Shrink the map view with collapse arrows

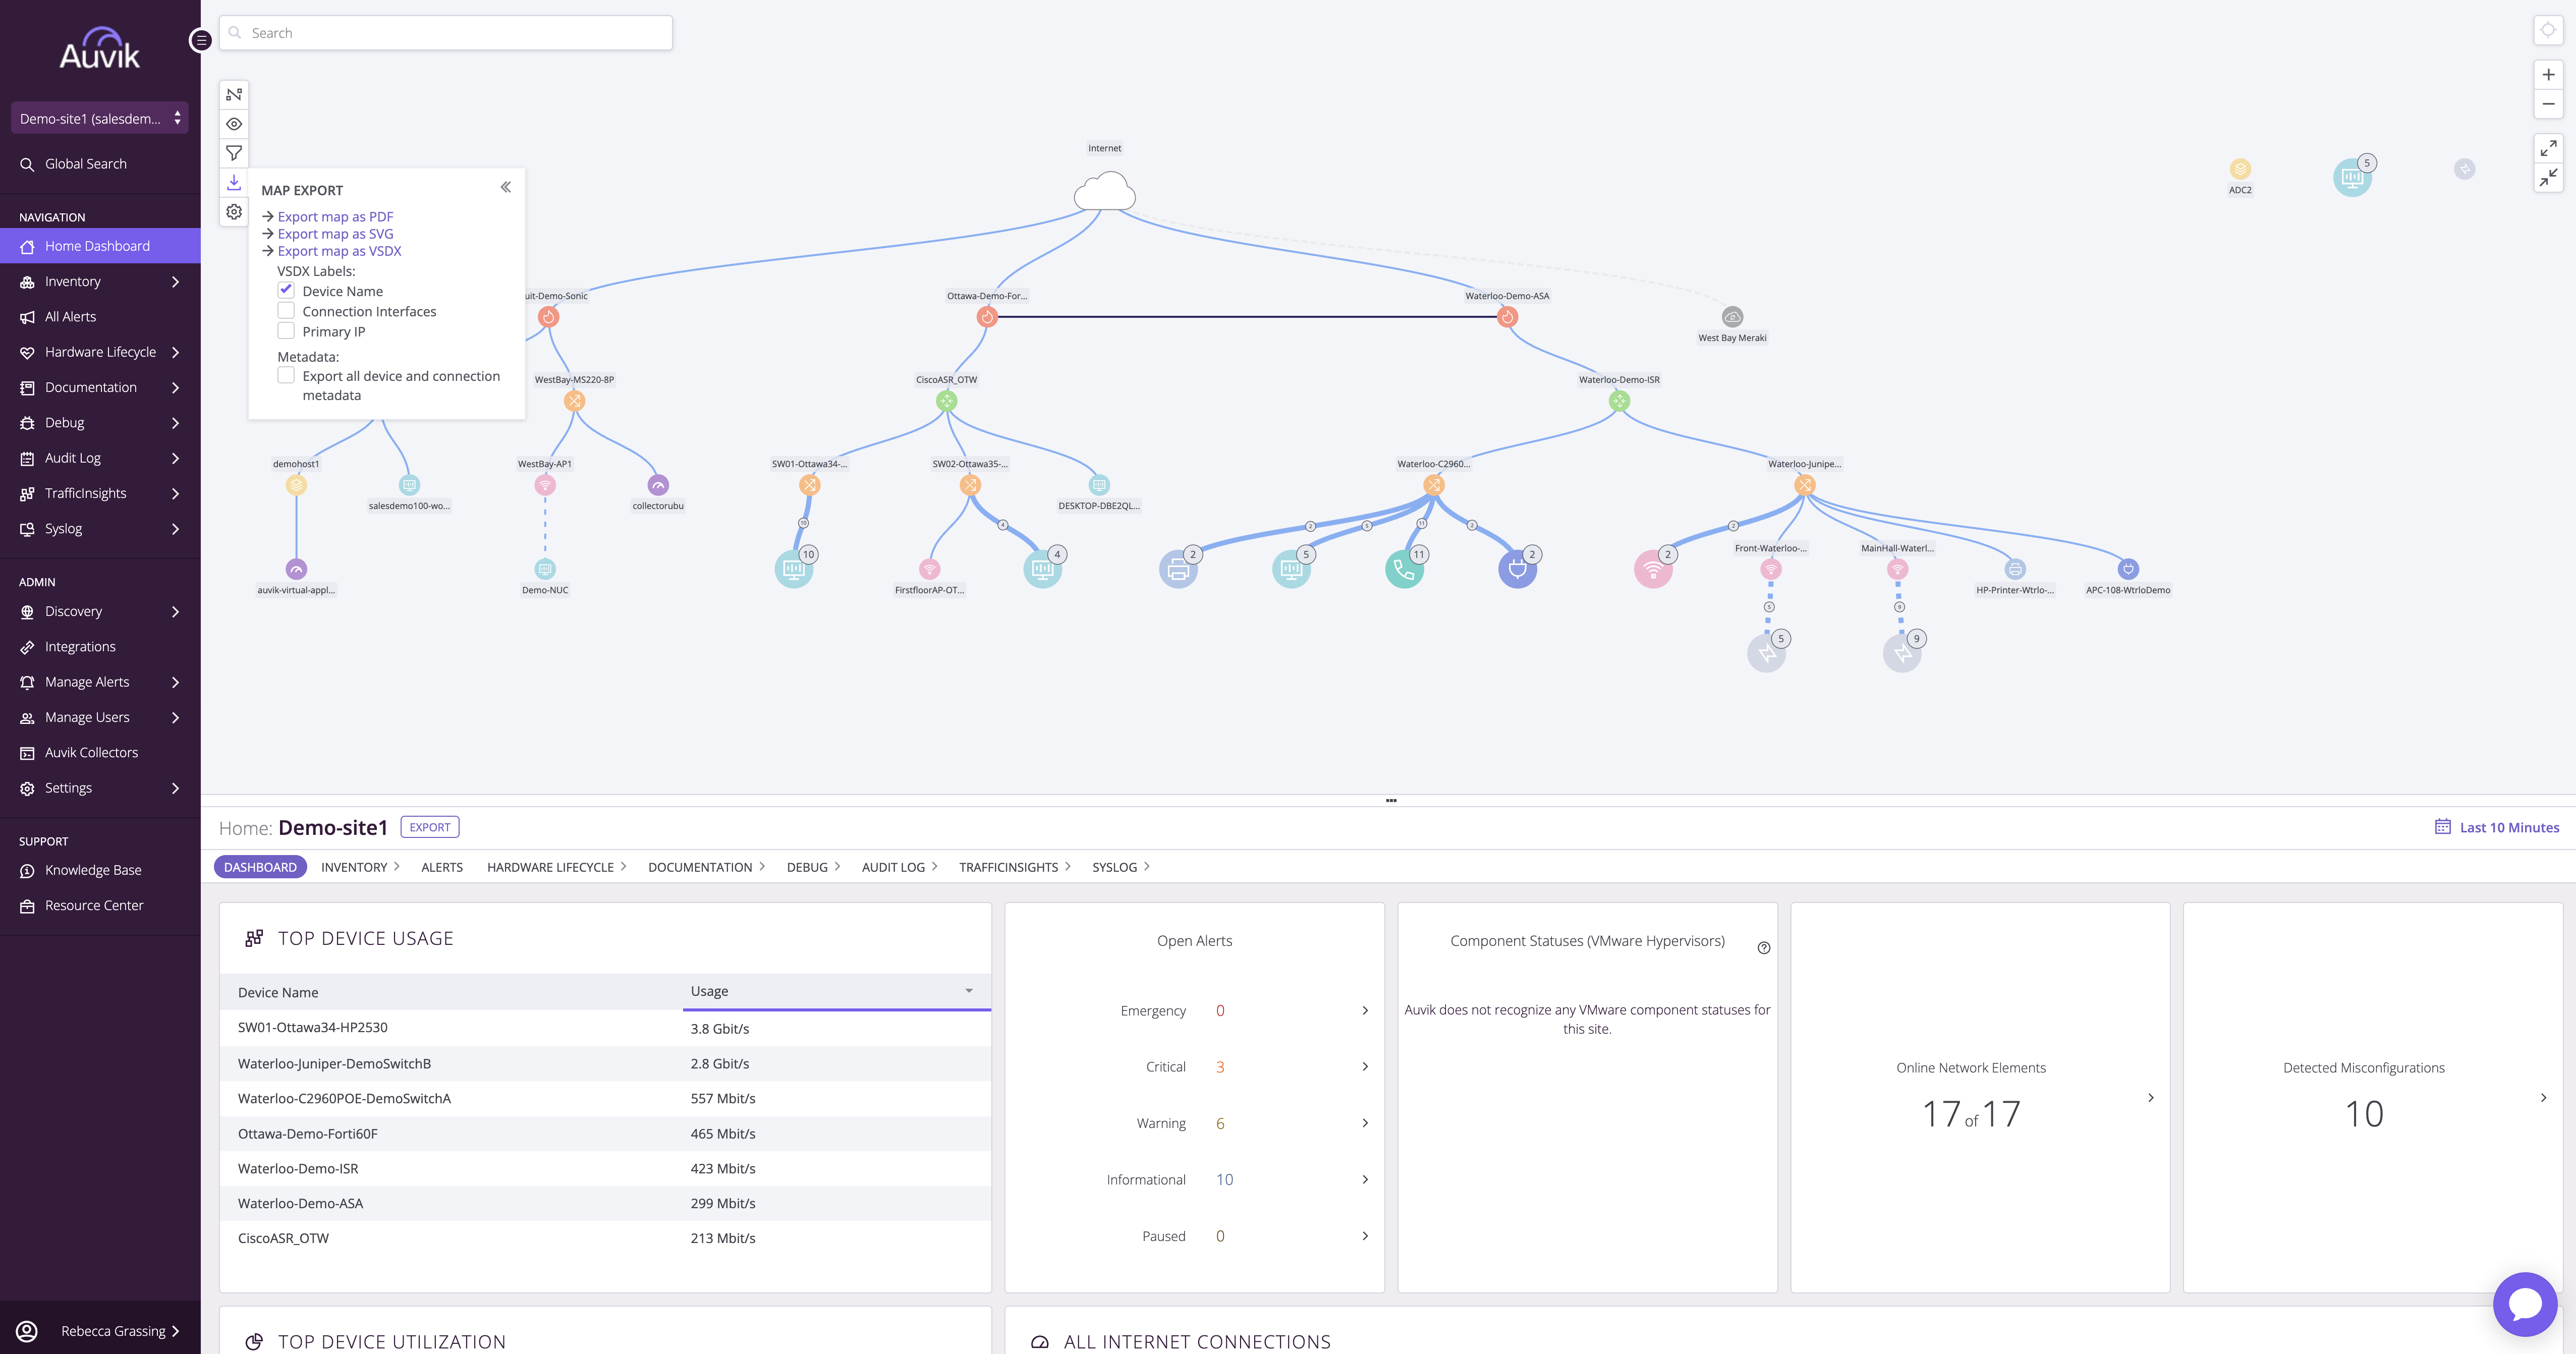pyautogui.click(x=2548, y=177)
